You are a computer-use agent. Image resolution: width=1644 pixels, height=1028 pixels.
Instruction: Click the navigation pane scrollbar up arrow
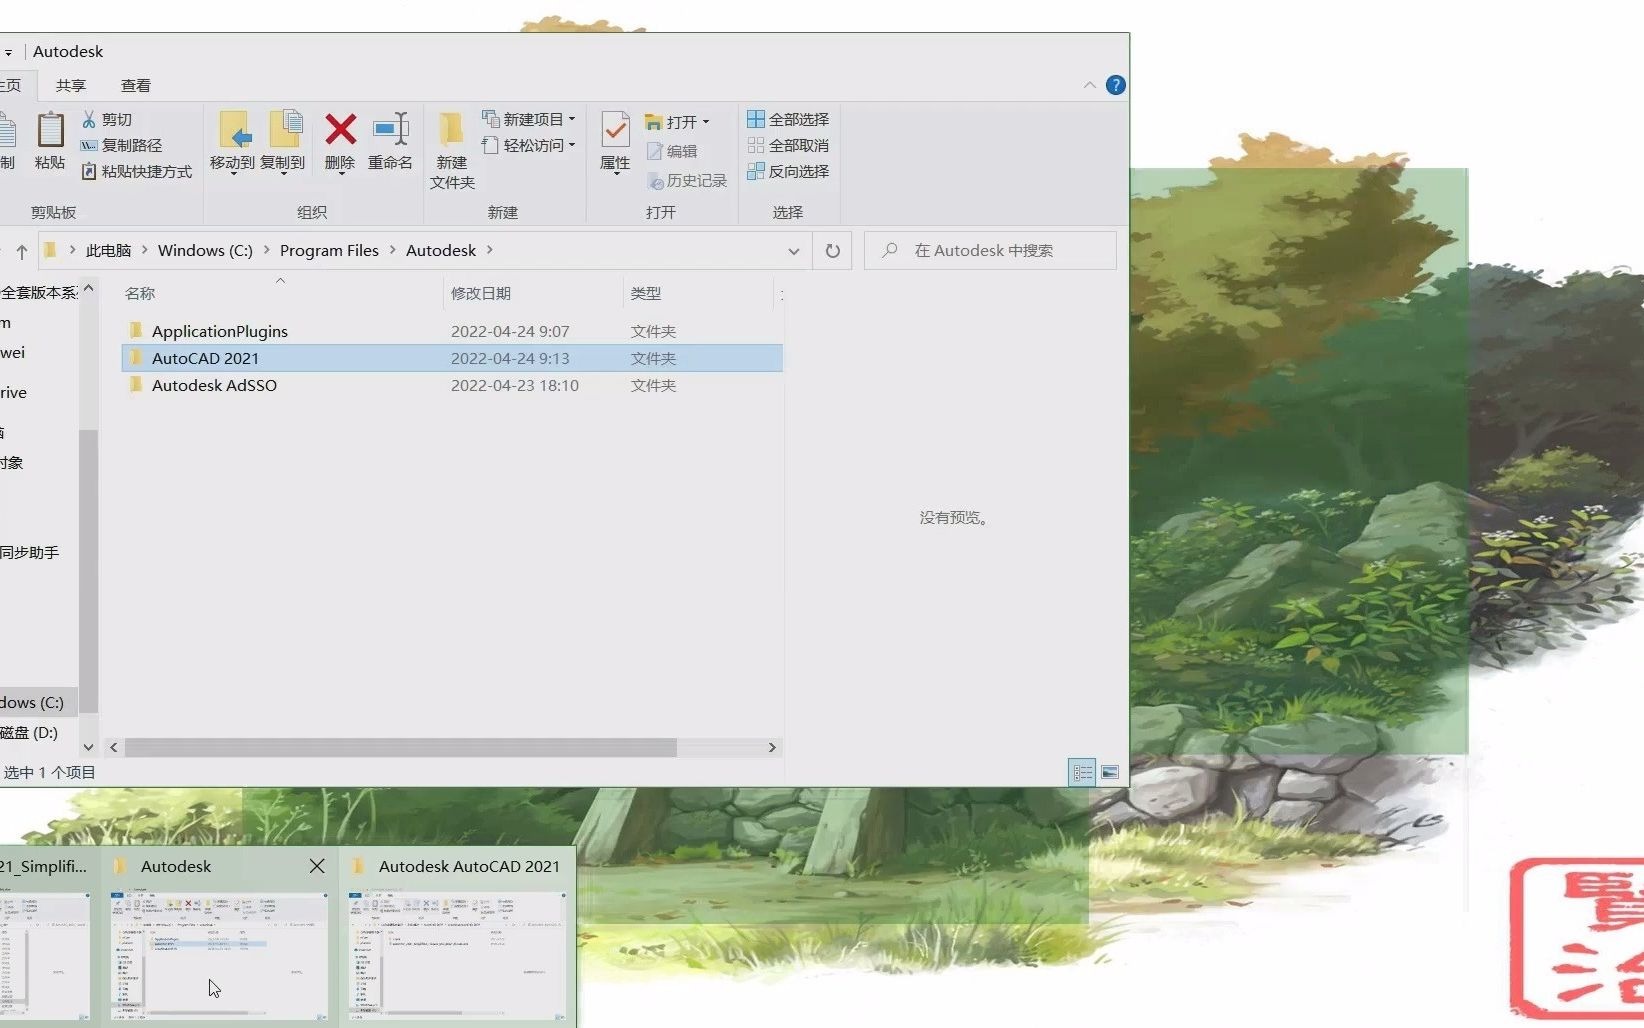(88, 288)
